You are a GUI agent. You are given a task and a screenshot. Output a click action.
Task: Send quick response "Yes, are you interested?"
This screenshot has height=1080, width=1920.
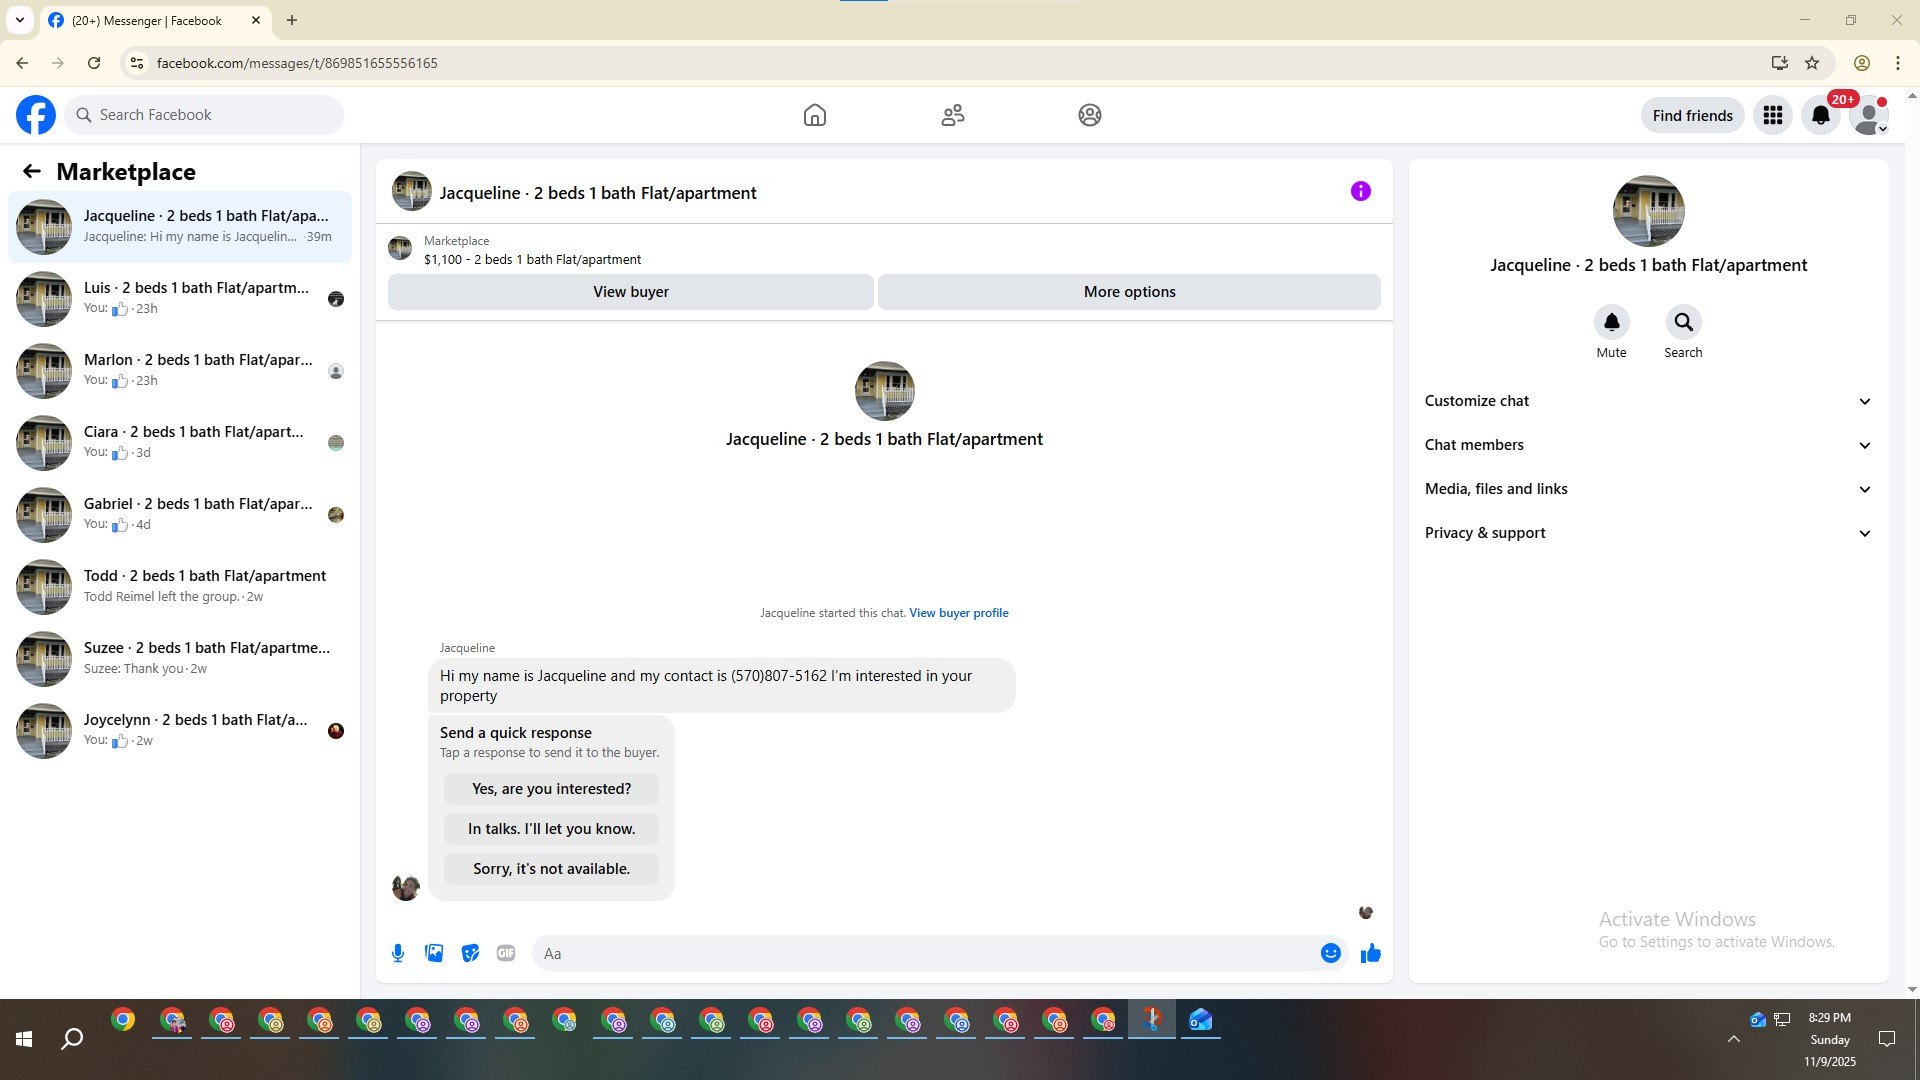[551, 789]
